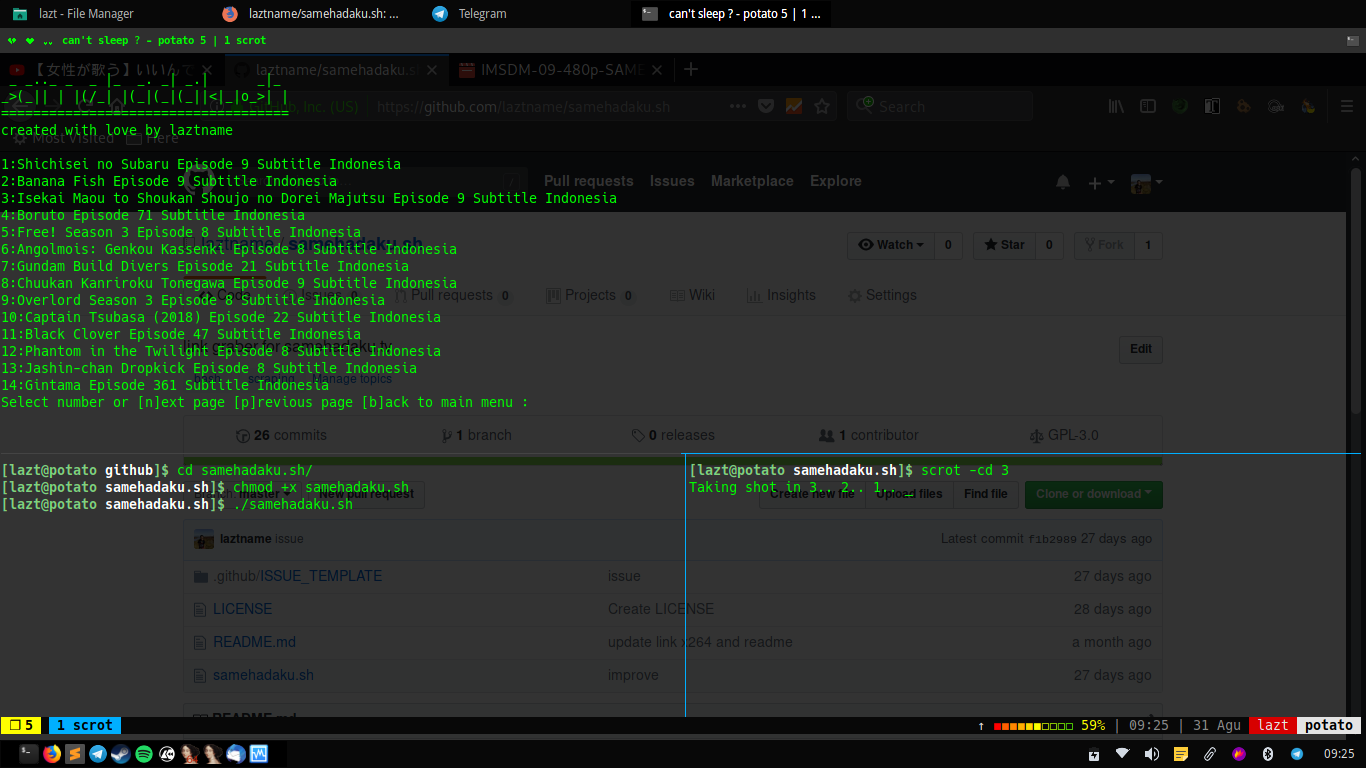1366x768 pixels.
Task: Switch to the laztname/samehadaku.sh Firefox window
Action: tap(316, 14)
